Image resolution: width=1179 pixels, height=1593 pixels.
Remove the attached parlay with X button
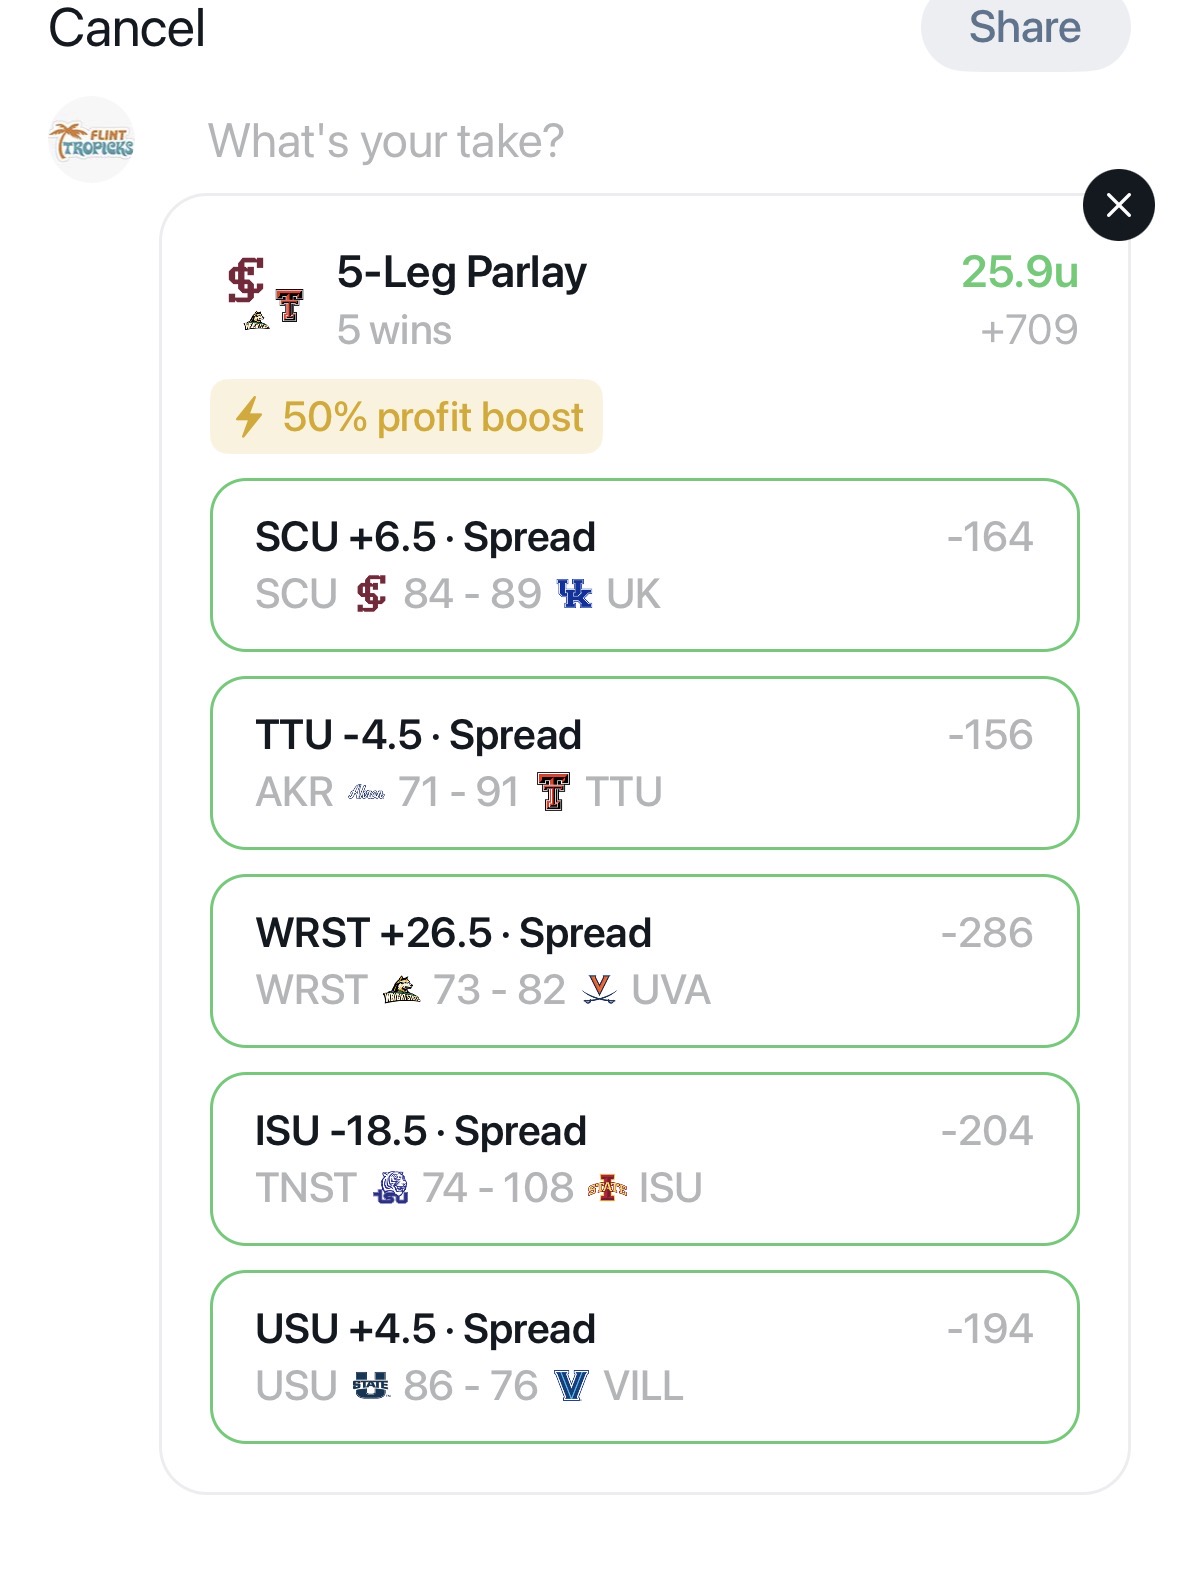point(1118,205)
